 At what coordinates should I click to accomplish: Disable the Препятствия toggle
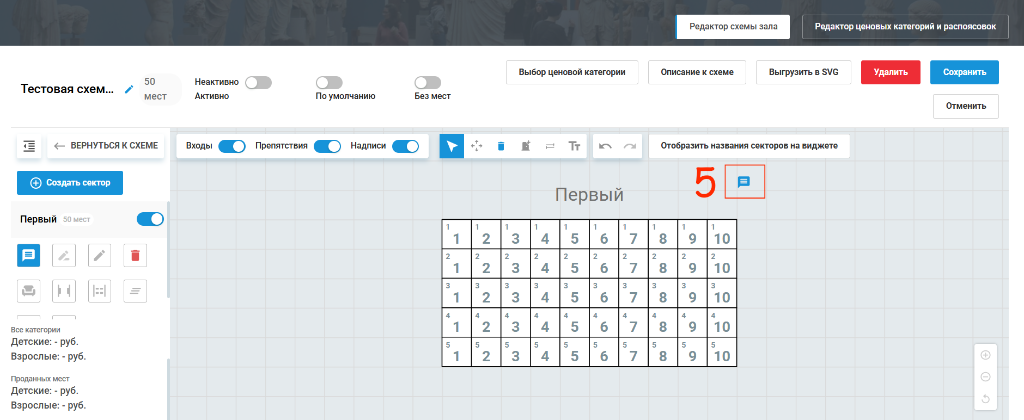pos(327,146)
